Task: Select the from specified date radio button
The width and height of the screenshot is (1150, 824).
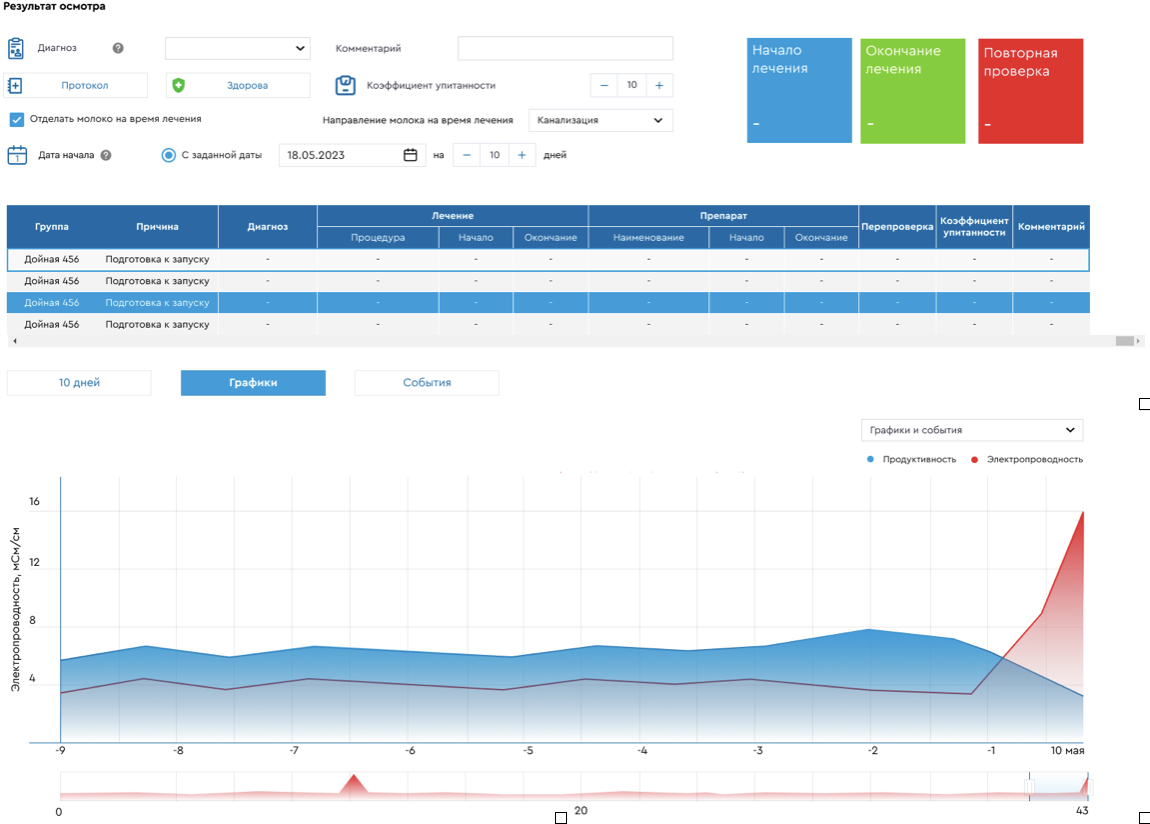Action: pos(169,155)
